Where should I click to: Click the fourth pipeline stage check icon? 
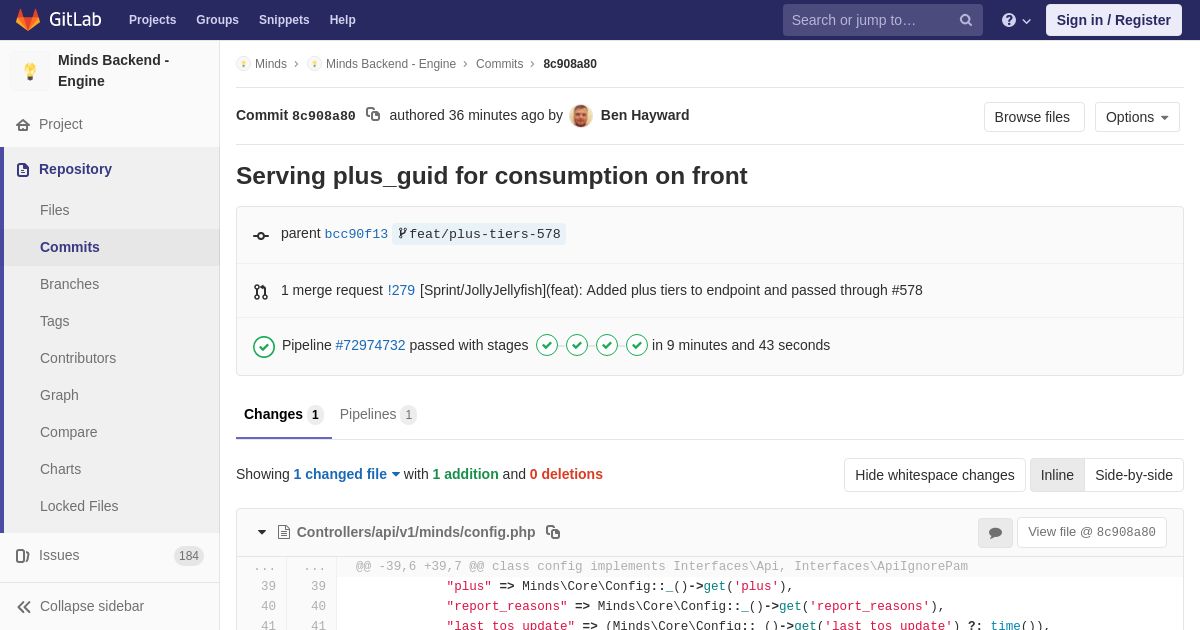pos(637,345)
